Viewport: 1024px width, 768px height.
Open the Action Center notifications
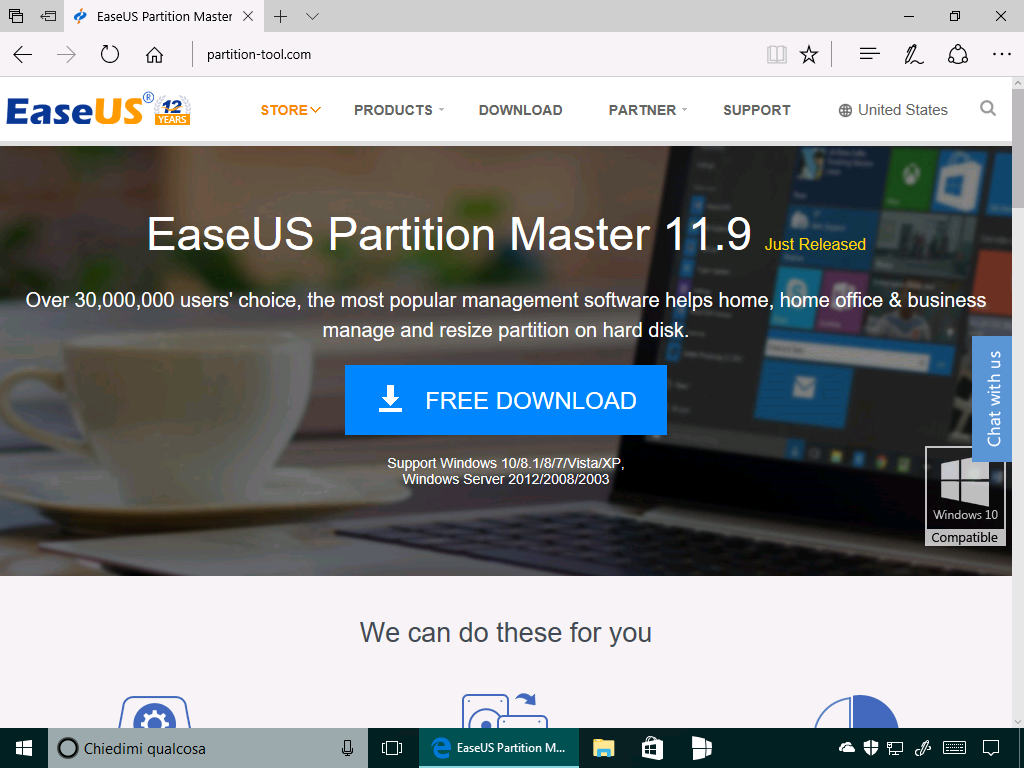coord(991,748)
